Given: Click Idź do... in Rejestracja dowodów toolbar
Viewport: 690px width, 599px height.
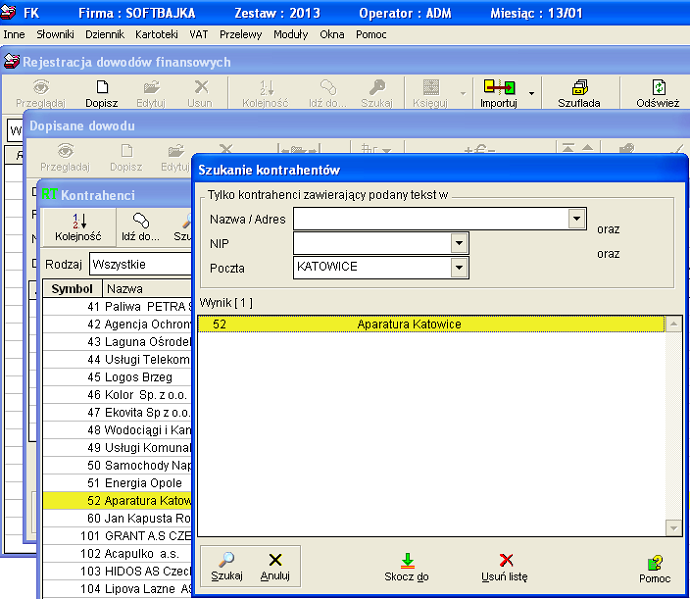Looking at the screenshot, I should (328, 93).
